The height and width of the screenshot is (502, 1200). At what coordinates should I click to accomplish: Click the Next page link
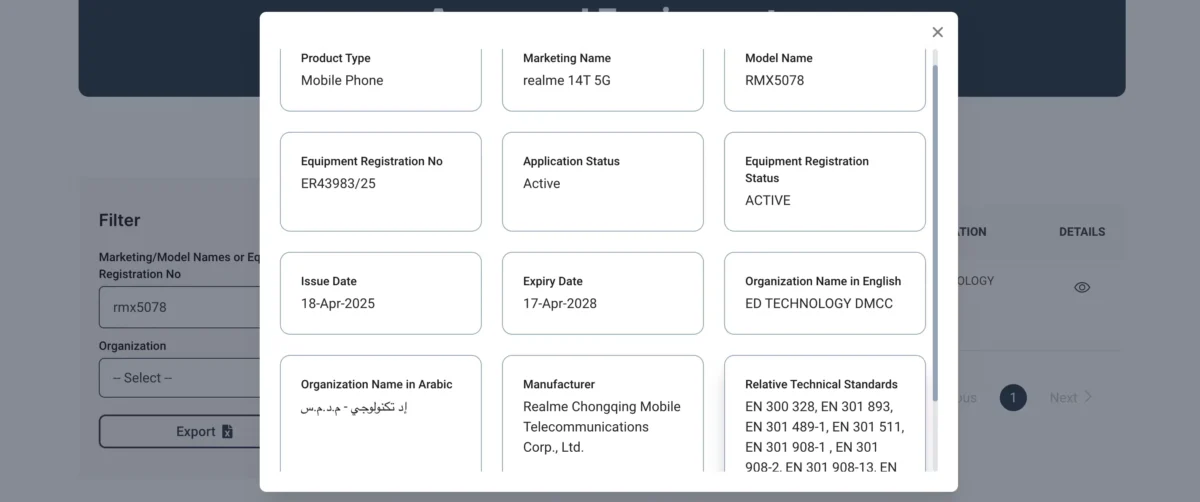tap(1071, 397)
